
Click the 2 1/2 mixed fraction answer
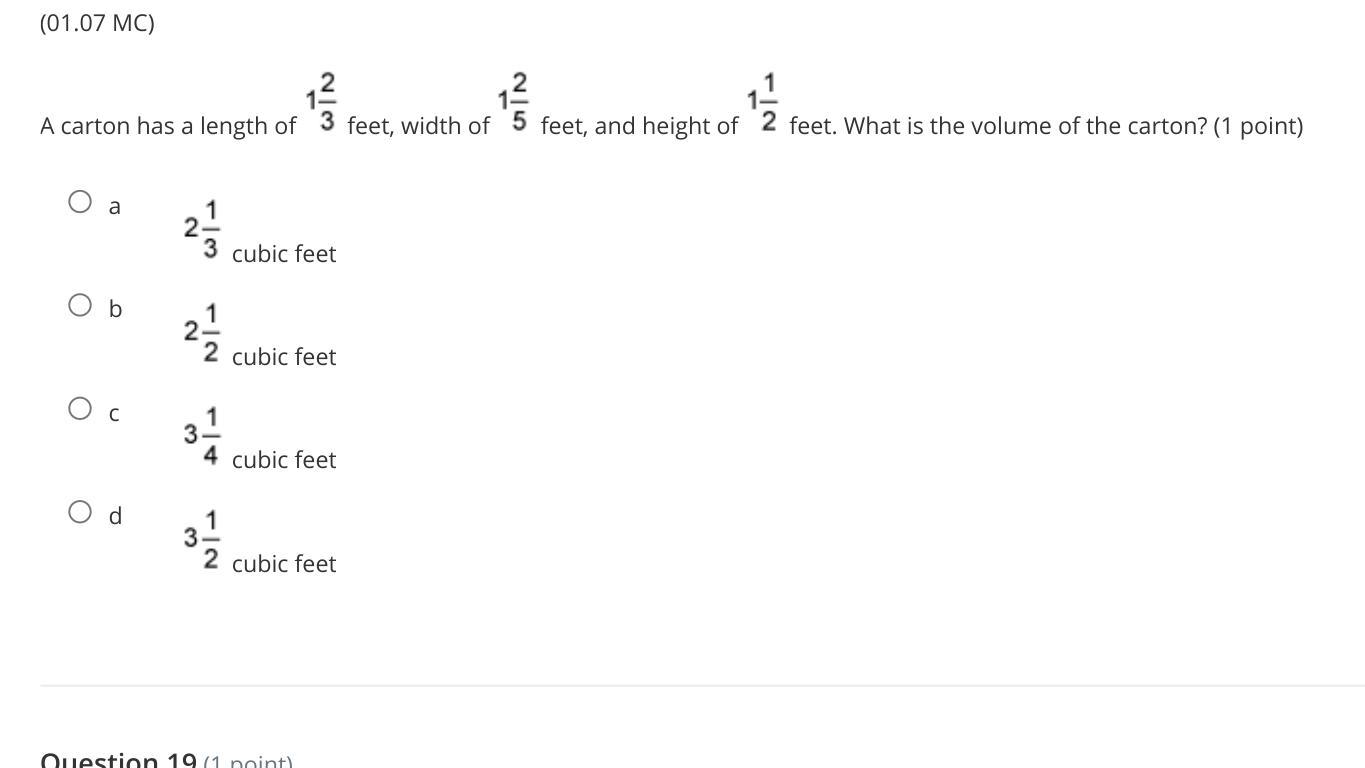pos(202,332)
